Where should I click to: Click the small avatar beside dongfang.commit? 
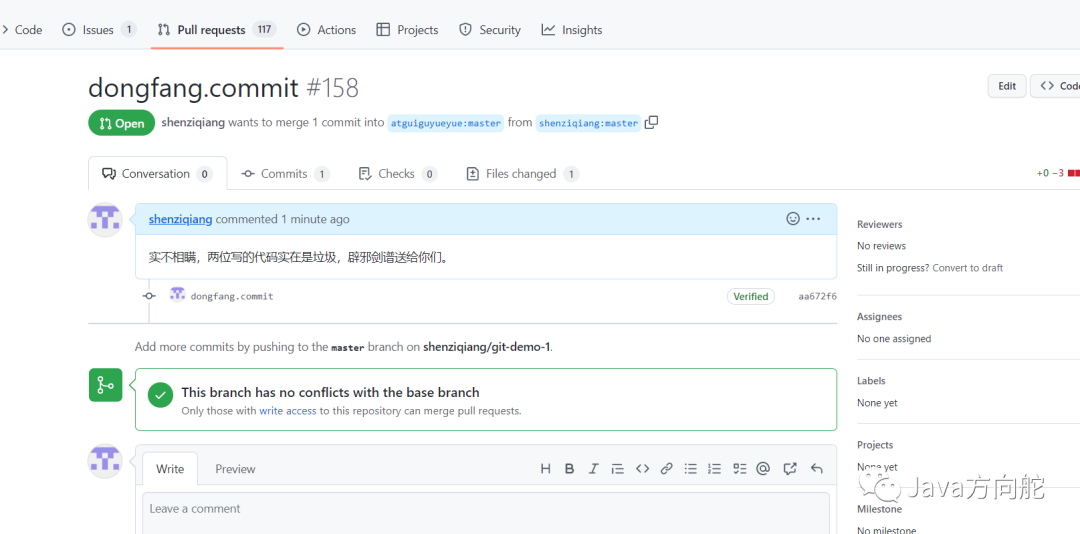pos(177,294)
